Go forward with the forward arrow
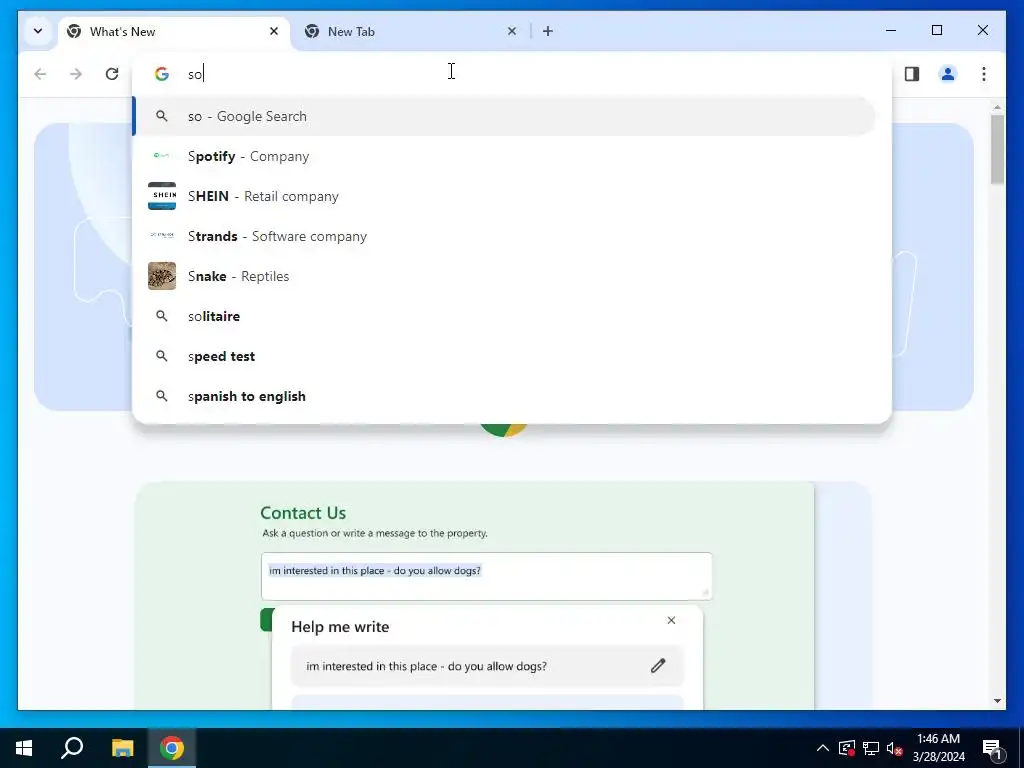The width and height of the screenshot is (1024, 768). [x=76, y=74]
